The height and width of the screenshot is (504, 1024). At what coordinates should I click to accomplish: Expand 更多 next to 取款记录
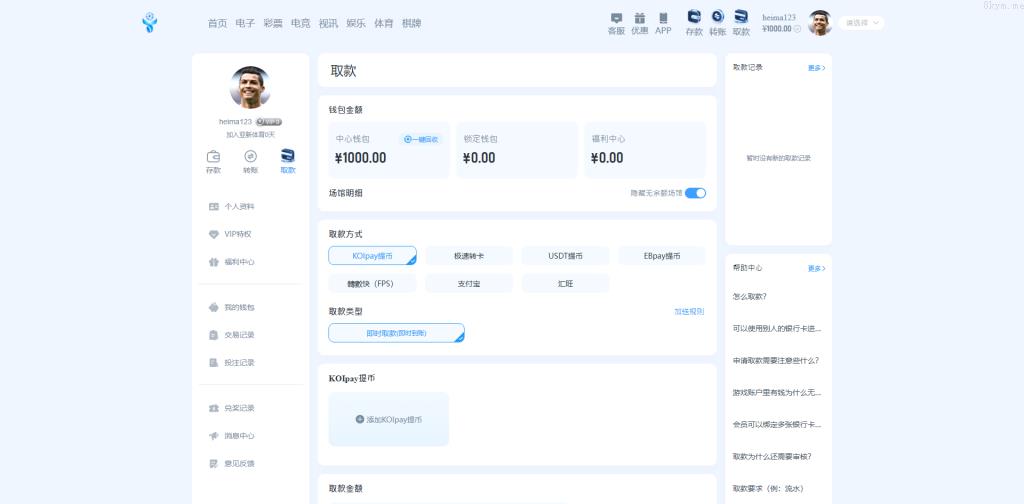click(816, 68)
